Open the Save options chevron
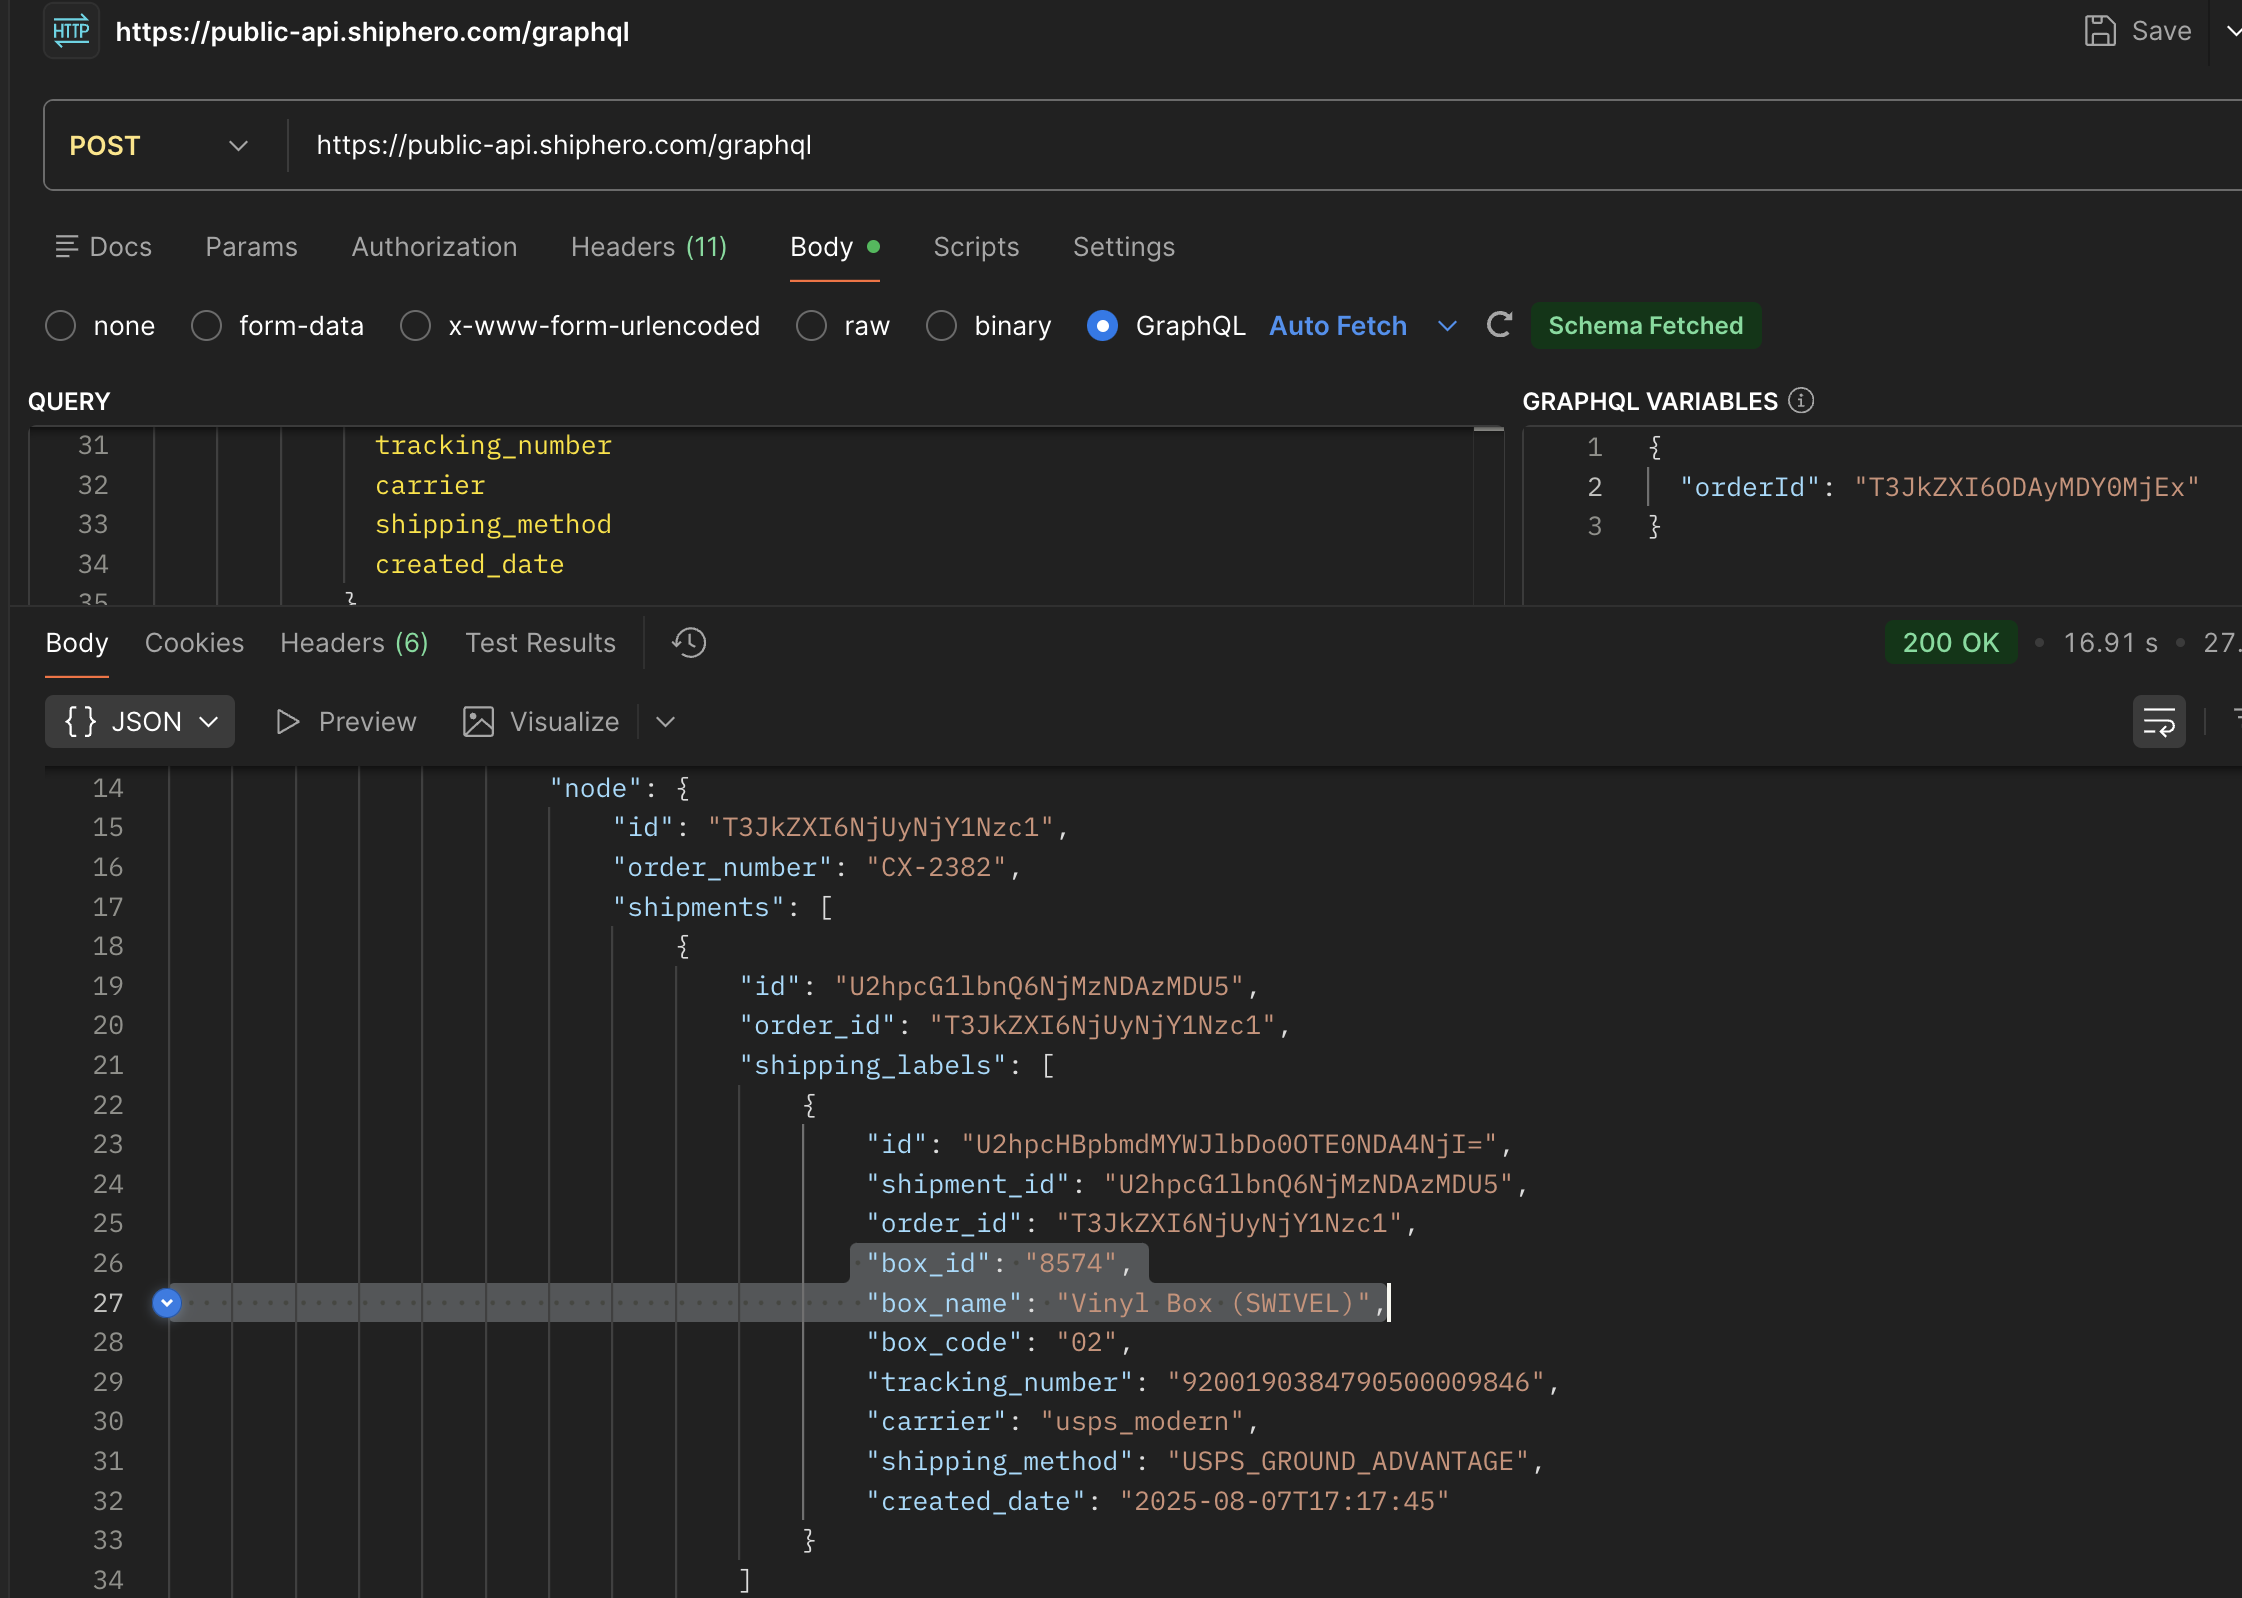 [x=2232, y=31]
